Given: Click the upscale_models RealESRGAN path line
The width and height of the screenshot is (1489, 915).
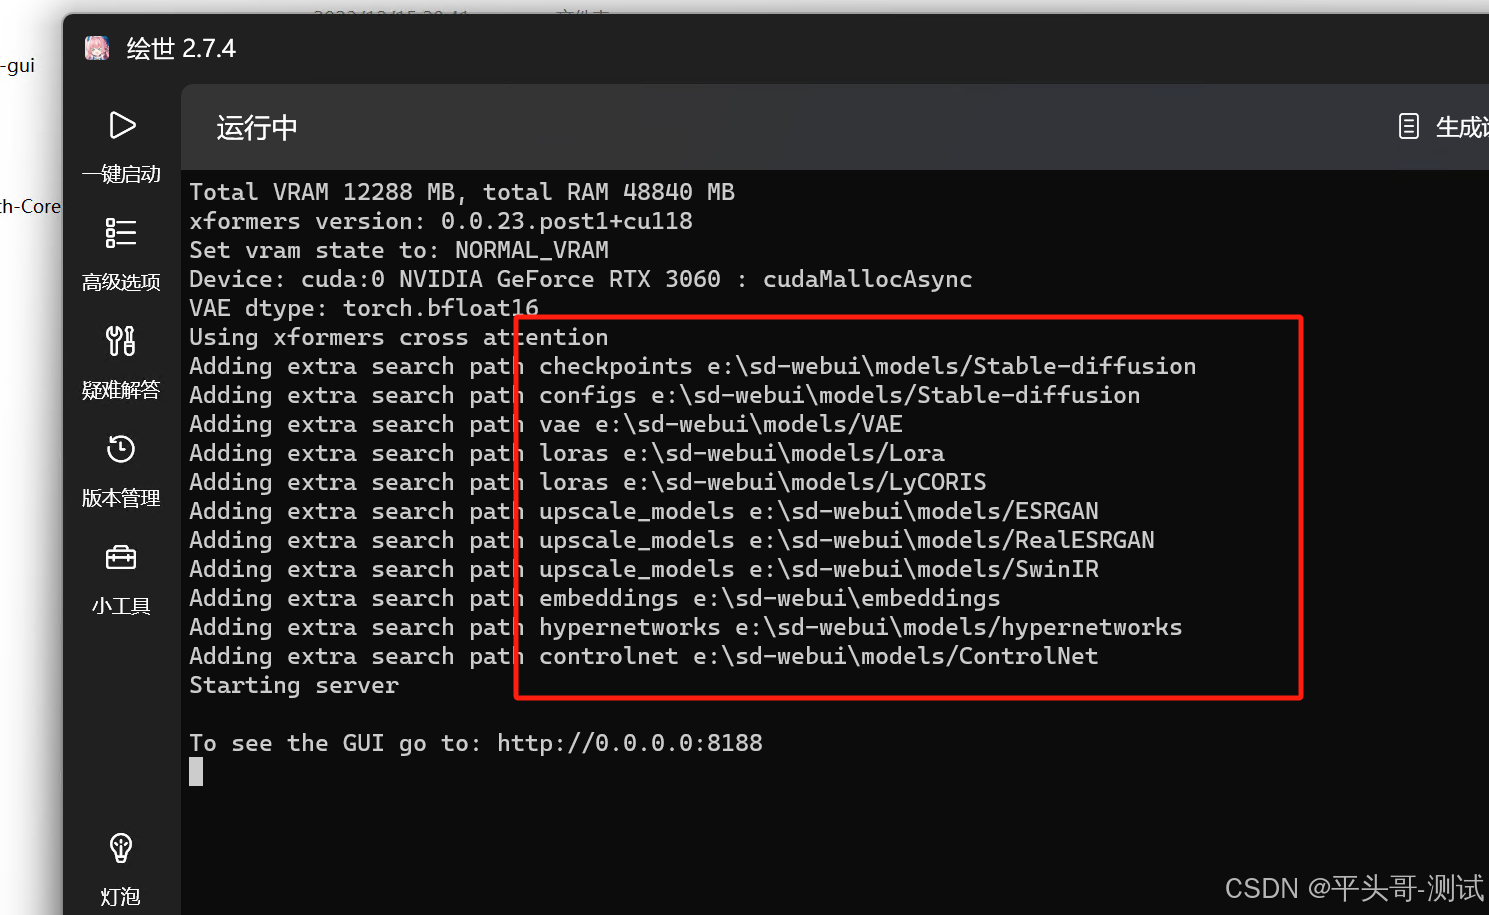Looking at the screenshot, I should (x=672, y=540).
